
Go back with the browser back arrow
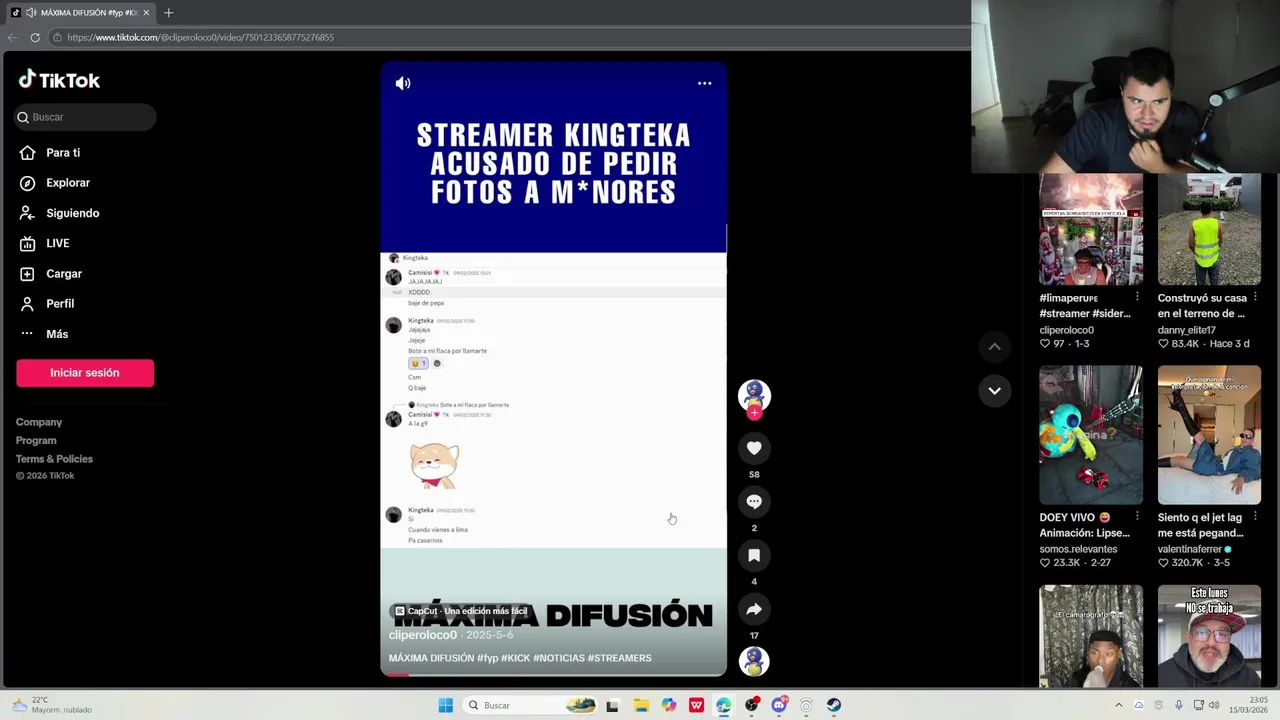click(x=12, y=37)
